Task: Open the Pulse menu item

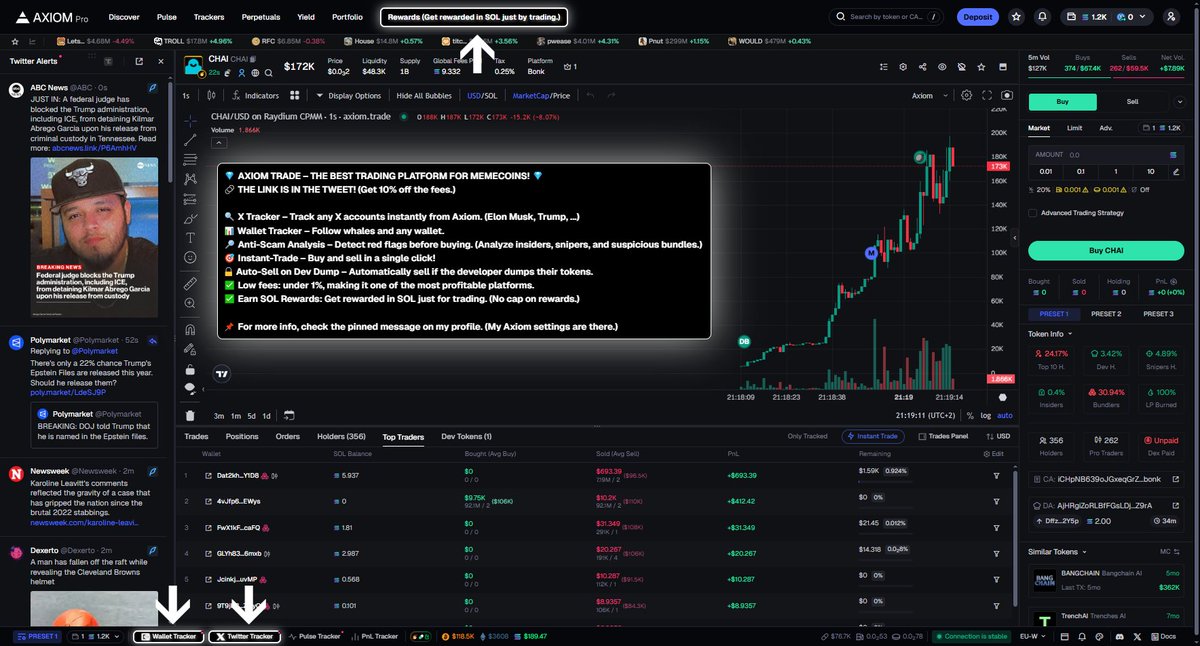Action: 167,17
